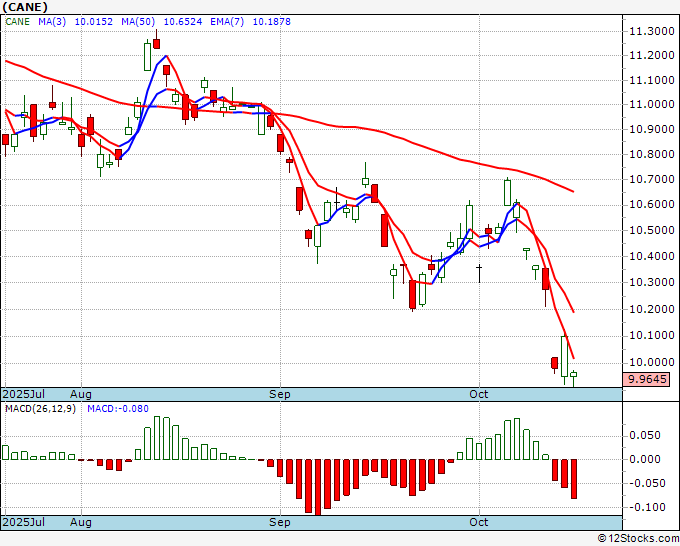Click the current price tag 9.9645
Screen dimensions: 680x546
point(646,379)
